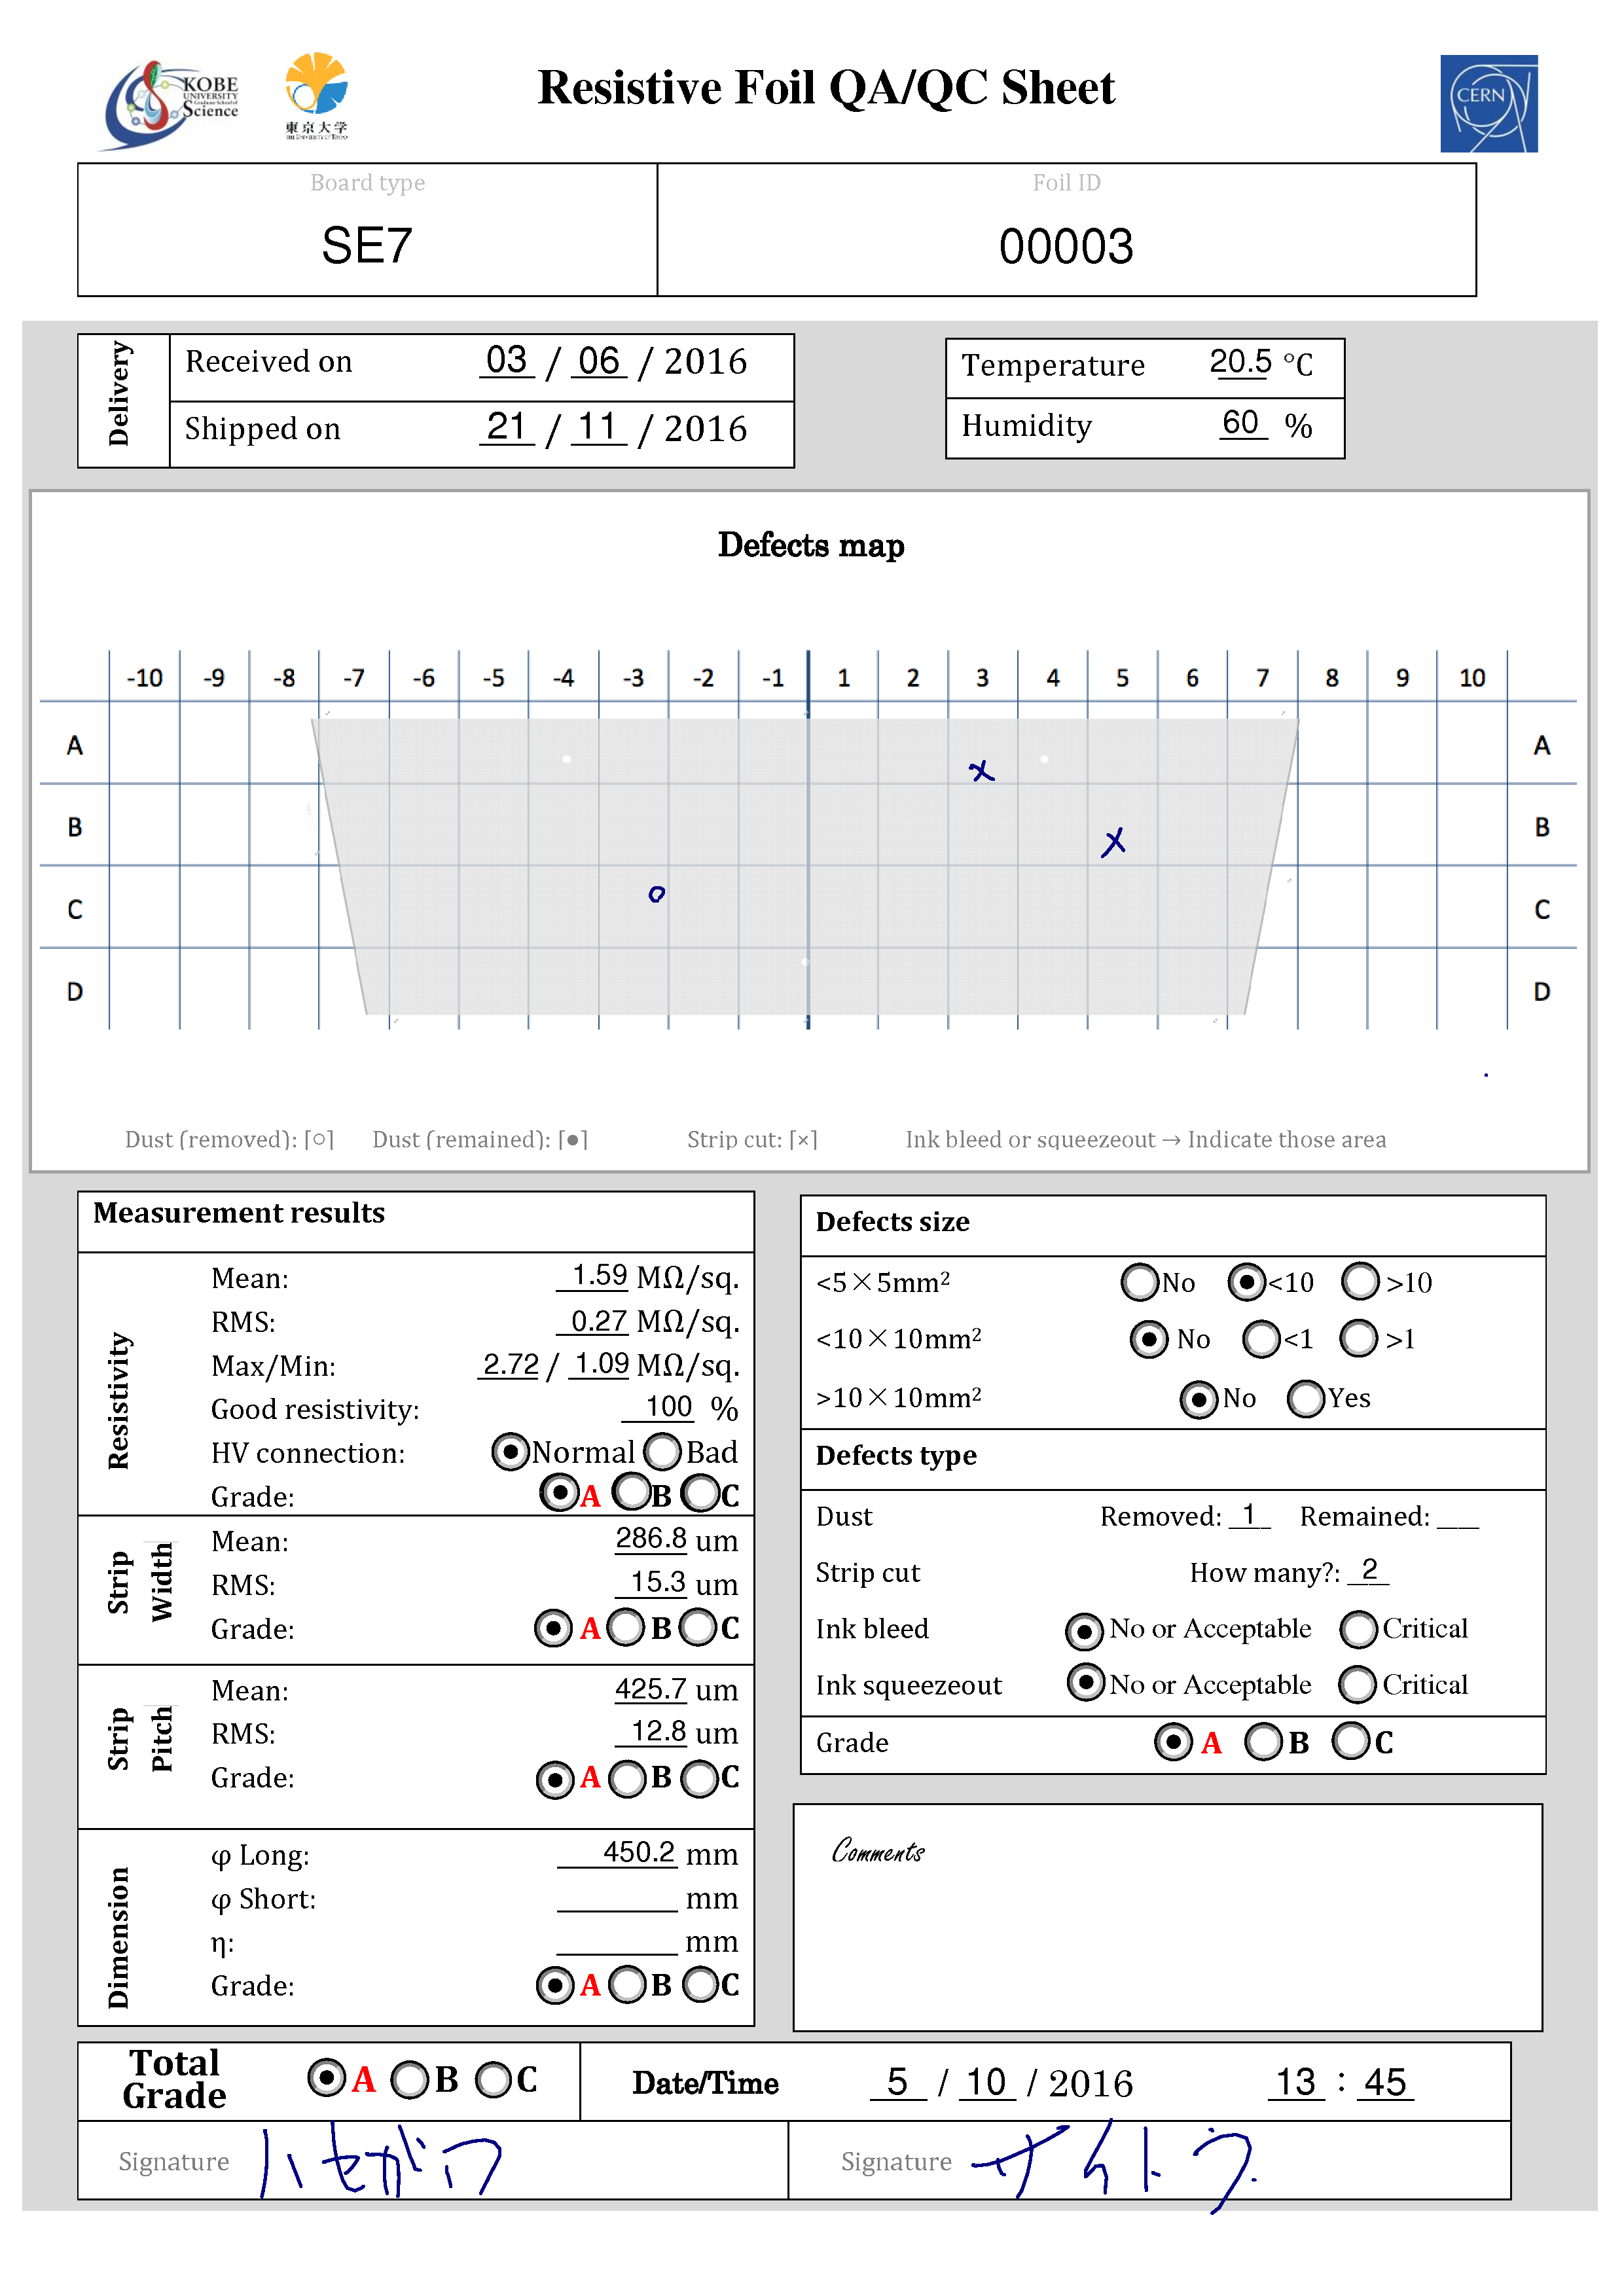The width and height of the screenshot is (1624, 2296).
Task: Click the Strip cut legend text
Action: [x=752, y=1139]
